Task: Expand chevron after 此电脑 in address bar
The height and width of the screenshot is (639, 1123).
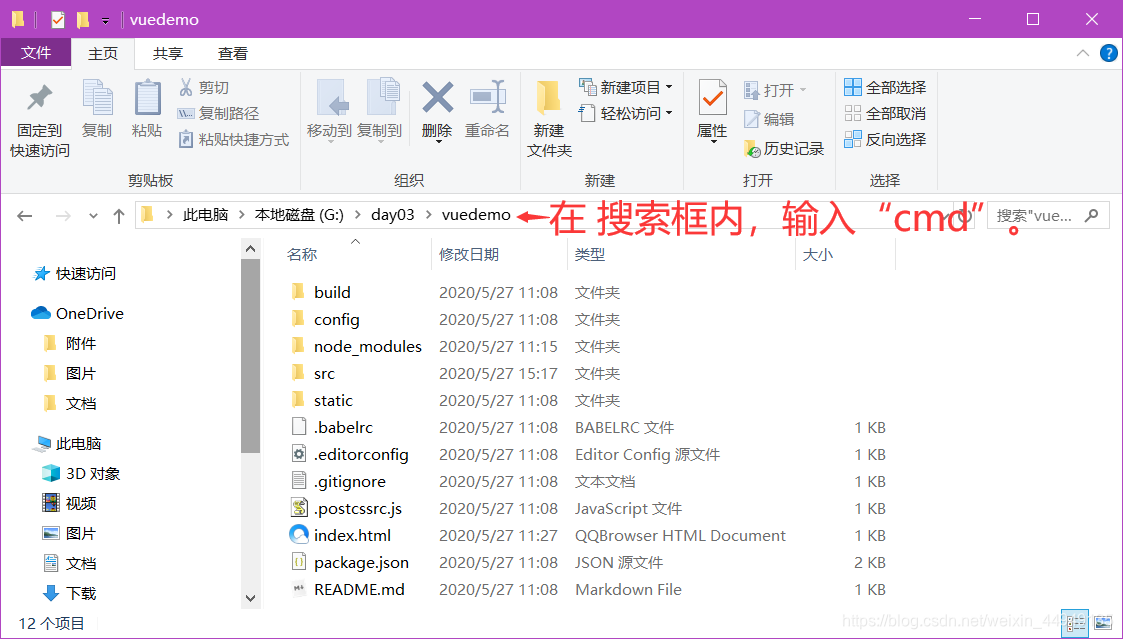Action: click(x=241, y=215)
